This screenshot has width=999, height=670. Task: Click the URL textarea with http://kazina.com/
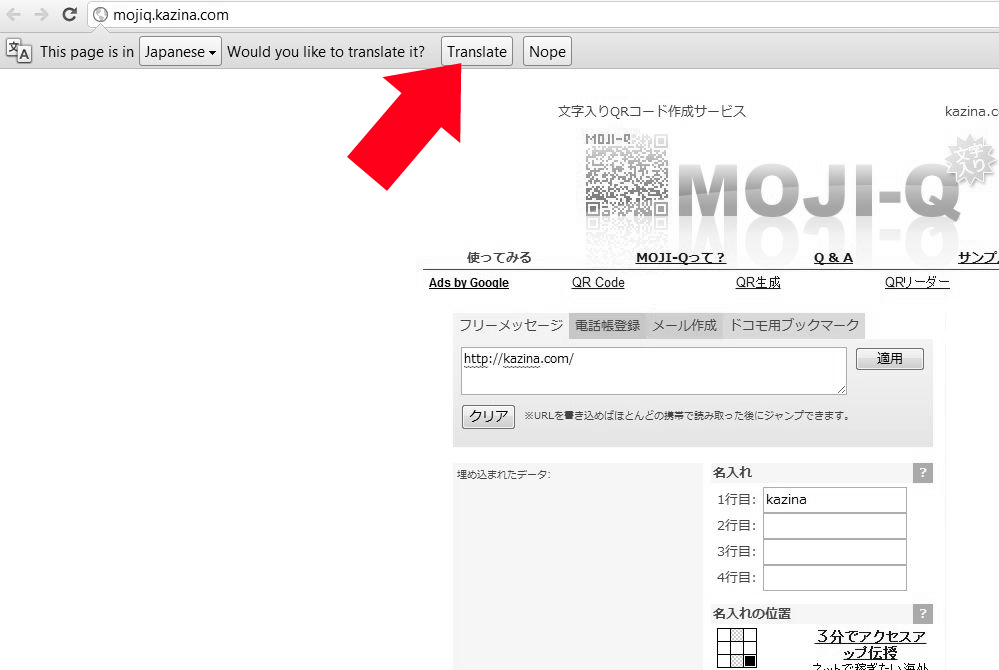pyautogui.click(x=653, y=370)
